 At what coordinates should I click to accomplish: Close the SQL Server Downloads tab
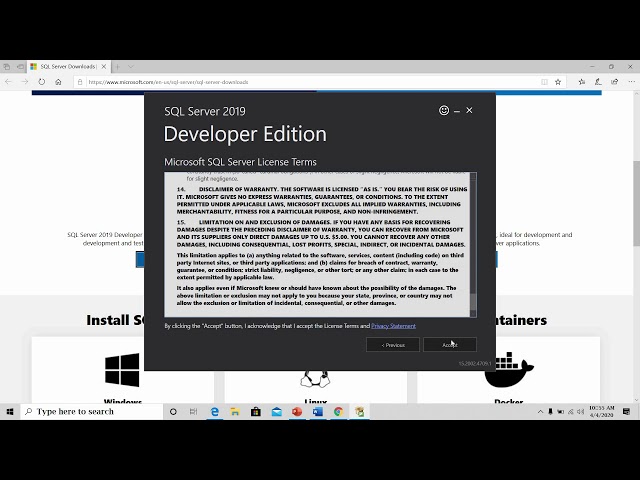click(104, 67)
